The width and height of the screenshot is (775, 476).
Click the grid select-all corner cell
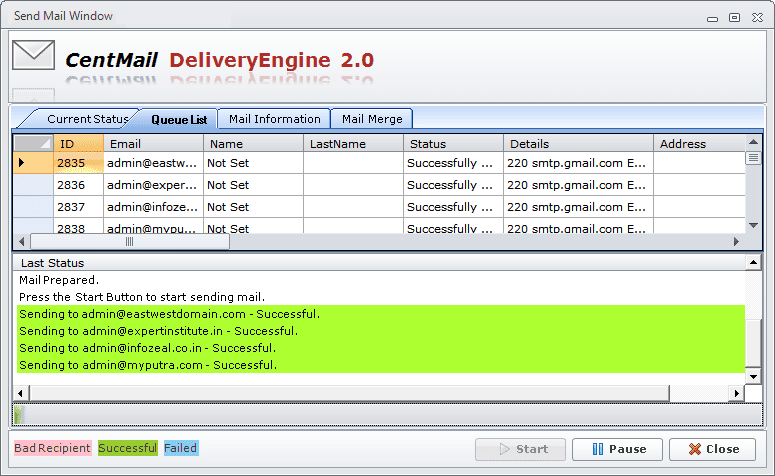point(33,144)
